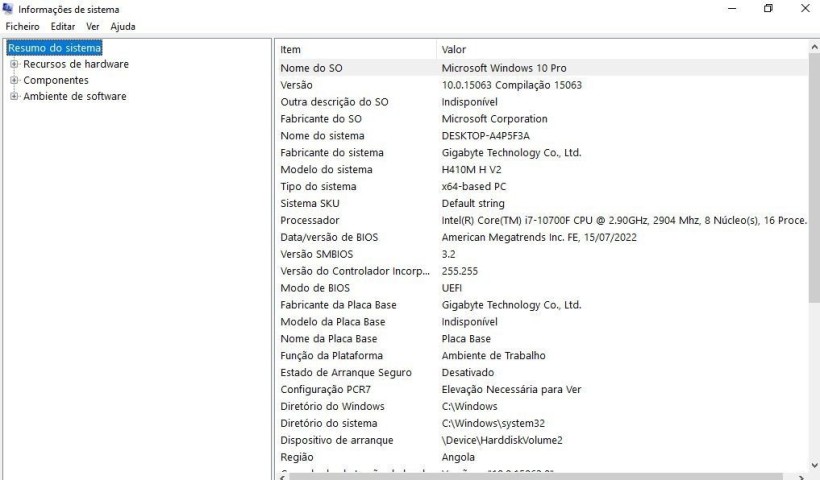Select value Desativado

click(x=468, y=372)
